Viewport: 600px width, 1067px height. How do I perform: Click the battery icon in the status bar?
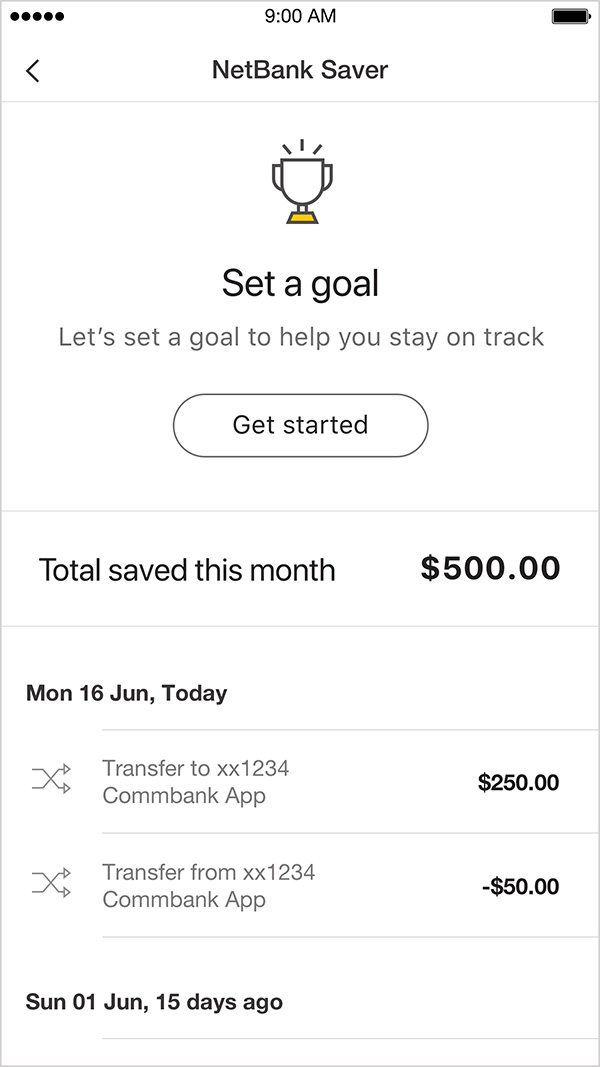[570, 16]
